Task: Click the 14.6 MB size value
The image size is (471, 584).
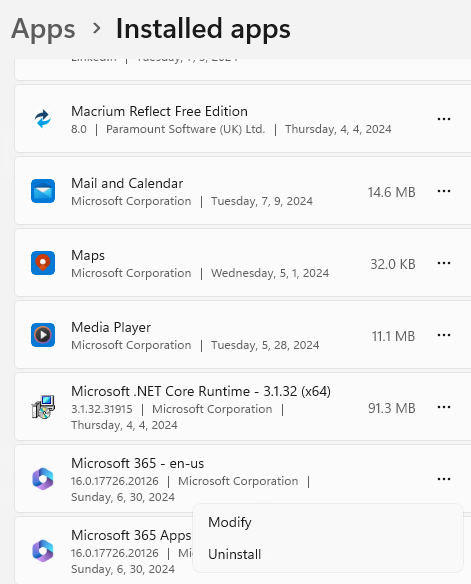Action: pos(392,192)
